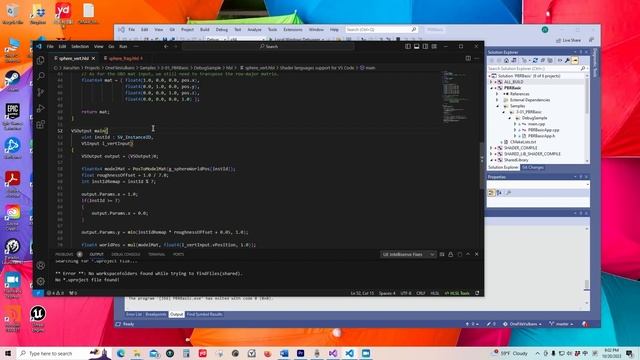Switch to the TERMINAL panel tab
This screenshot has height=360, width=640.
pyautogui.click(x=157, y=254)
